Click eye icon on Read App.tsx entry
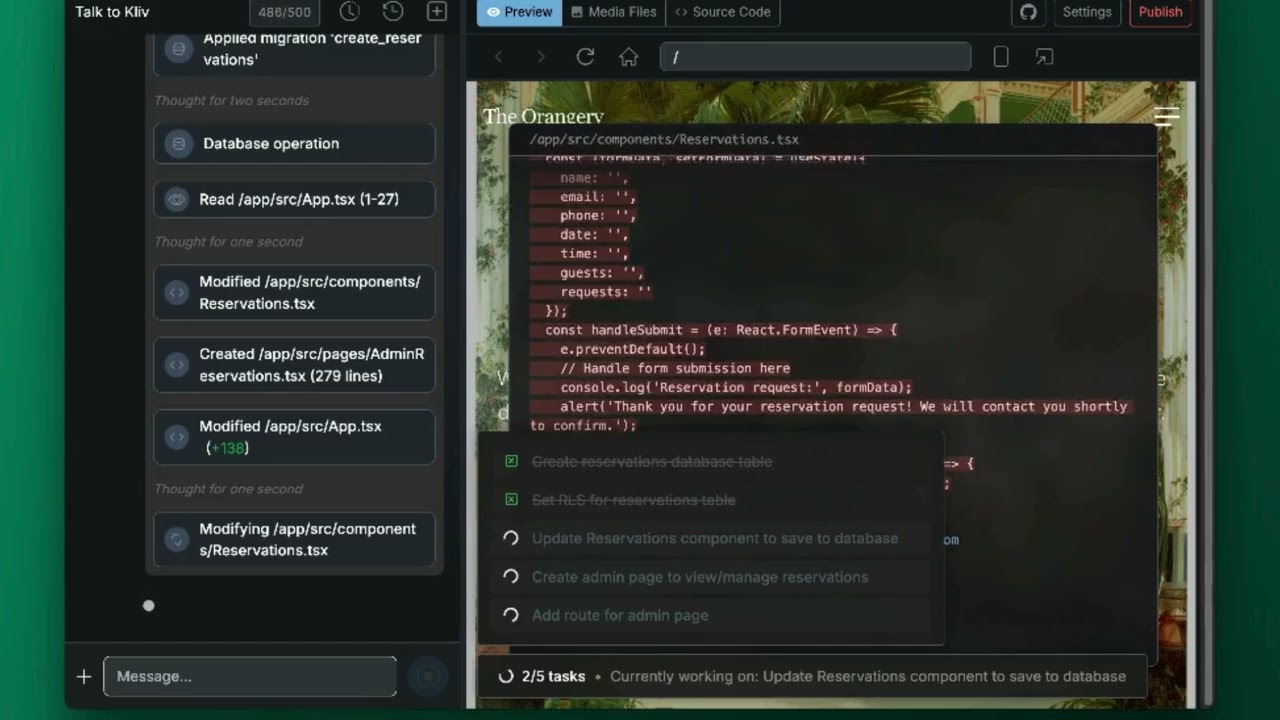The image size is (1280, 720). [x=177, y=199]
